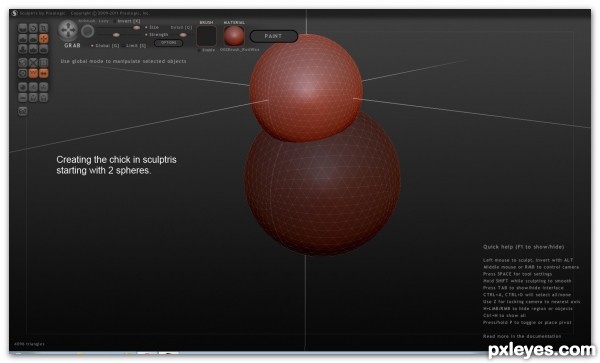The width and height of the screenshot is (600, 363).
Task: Click the 'CTRL+A, CTRL+D will select' line
Action: [x=527, y=295]
